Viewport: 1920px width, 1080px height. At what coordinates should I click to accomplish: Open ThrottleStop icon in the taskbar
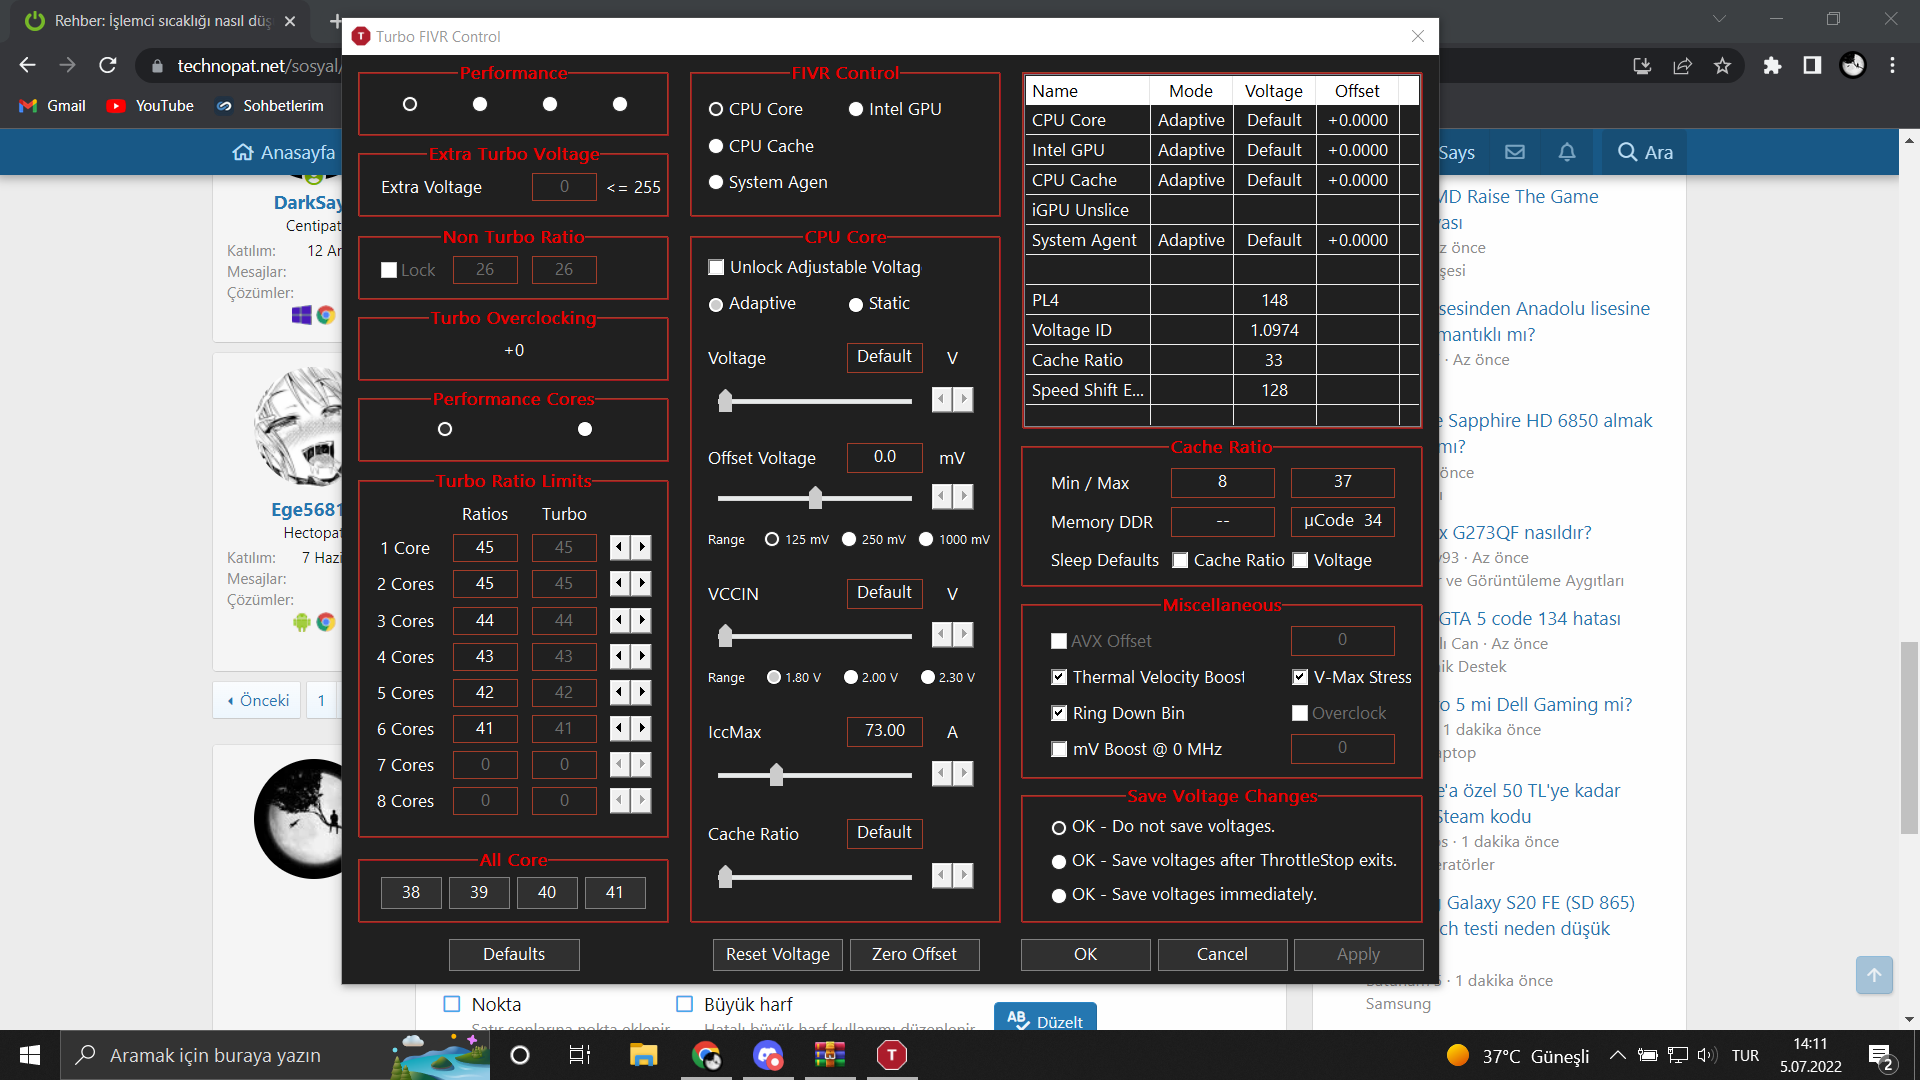(891, 1055)
